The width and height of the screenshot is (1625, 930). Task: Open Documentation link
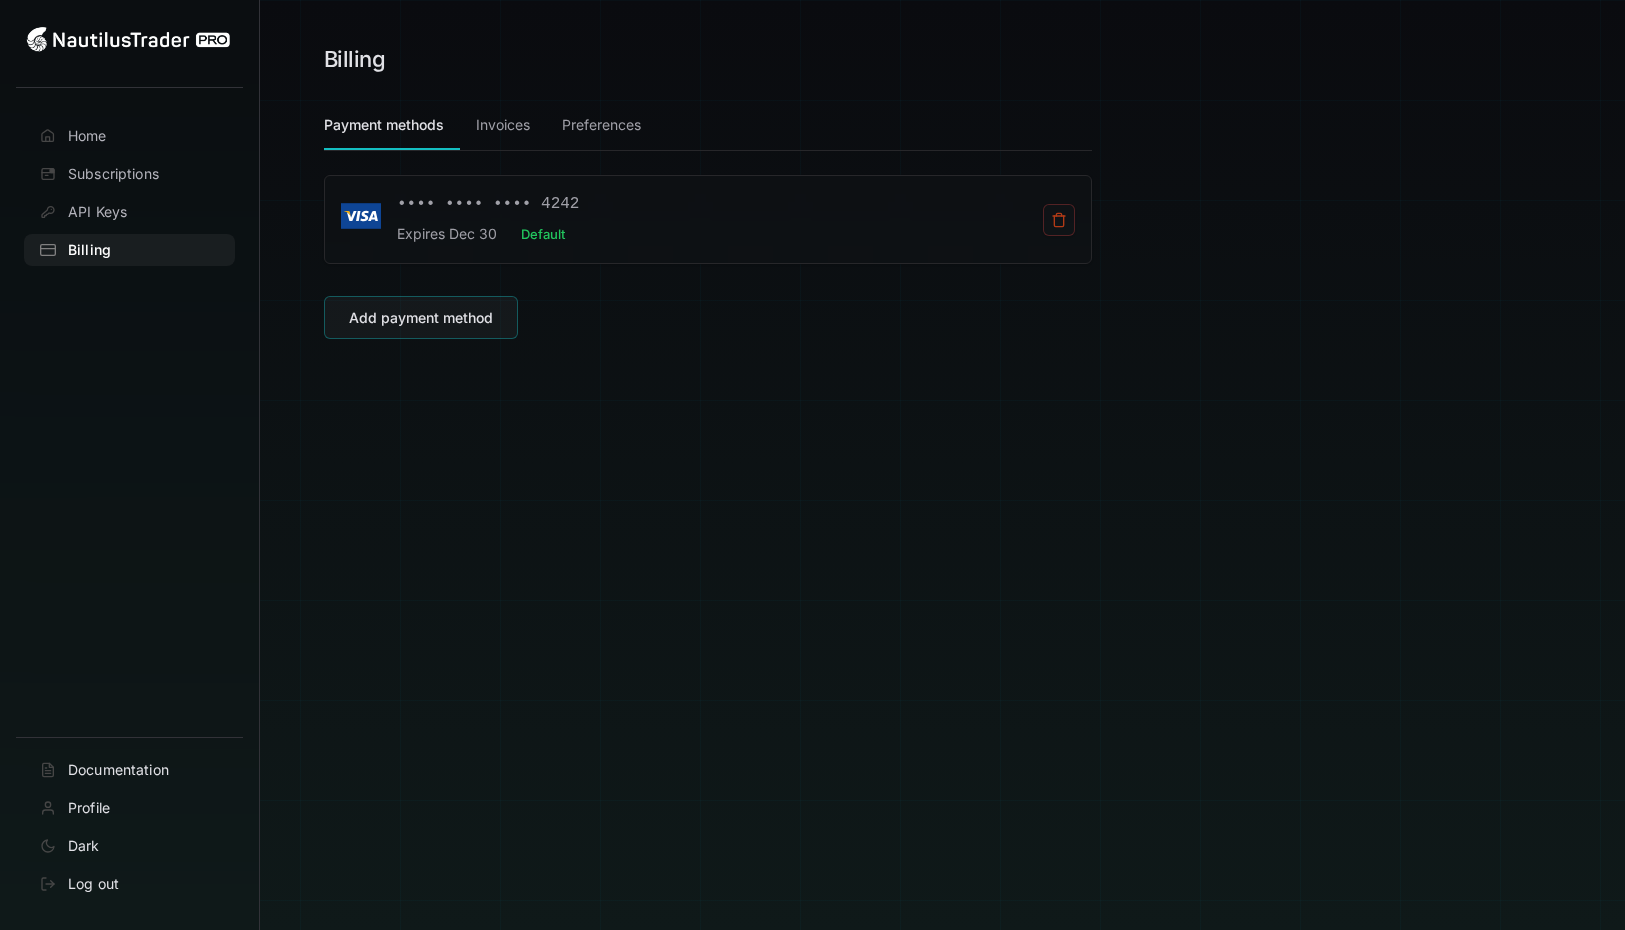129,770
